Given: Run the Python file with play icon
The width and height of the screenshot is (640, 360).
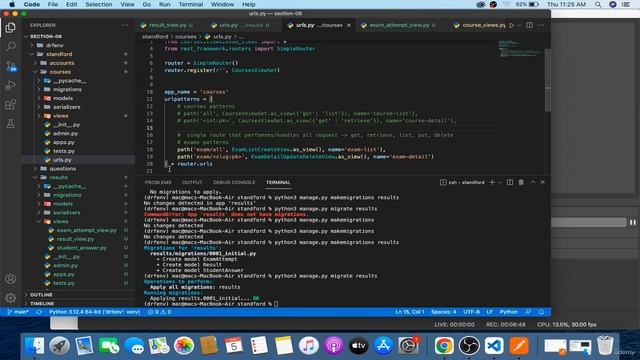Looking at the screenshot, I should pyautogui.click(x=511, y=25).
